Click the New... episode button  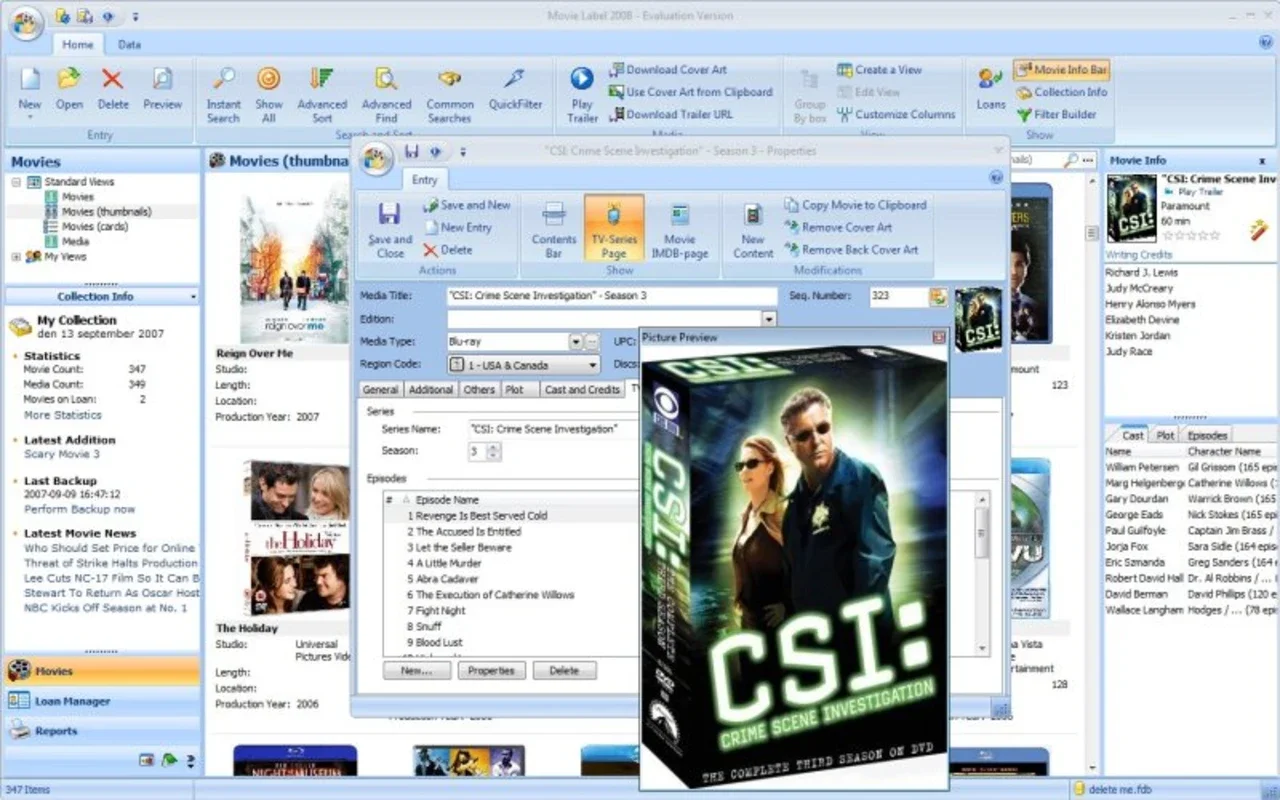click(417, 671)
